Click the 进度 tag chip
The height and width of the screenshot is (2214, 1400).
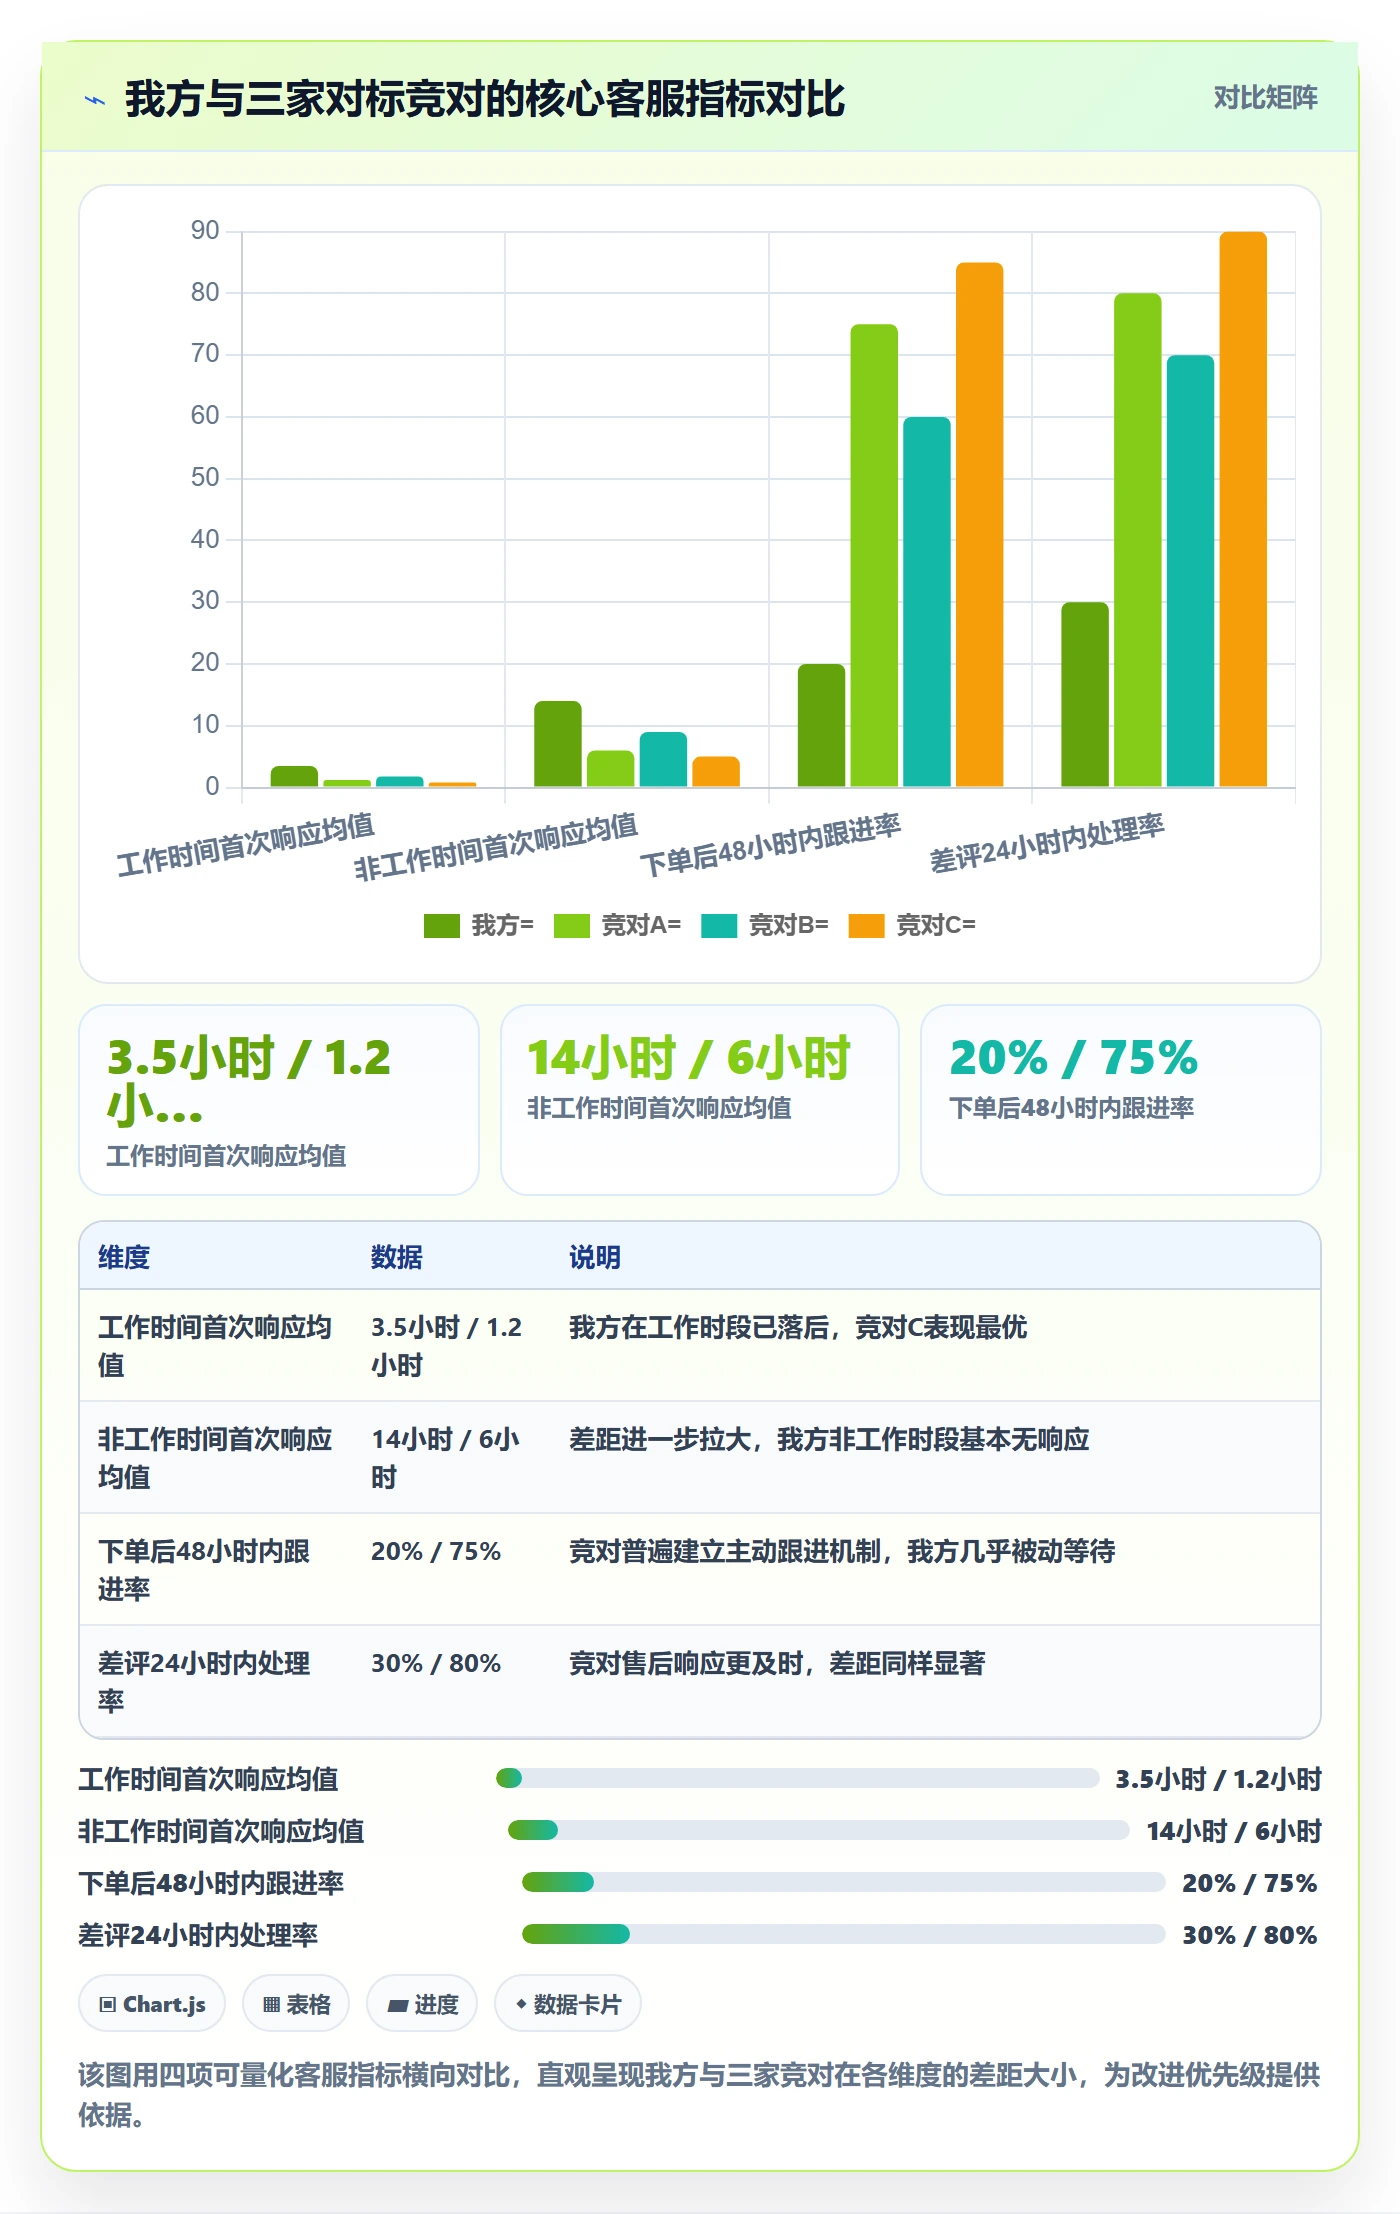pos(422,2004)
